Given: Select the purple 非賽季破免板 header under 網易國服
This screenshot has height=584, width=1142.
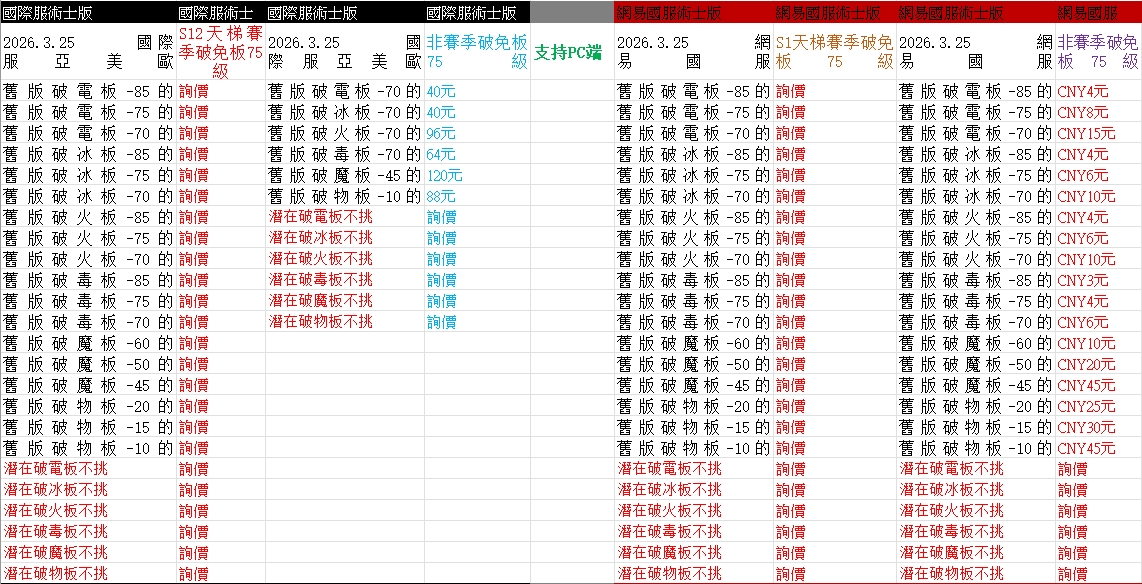Looking at the screenshot, I should [1097, 52].
